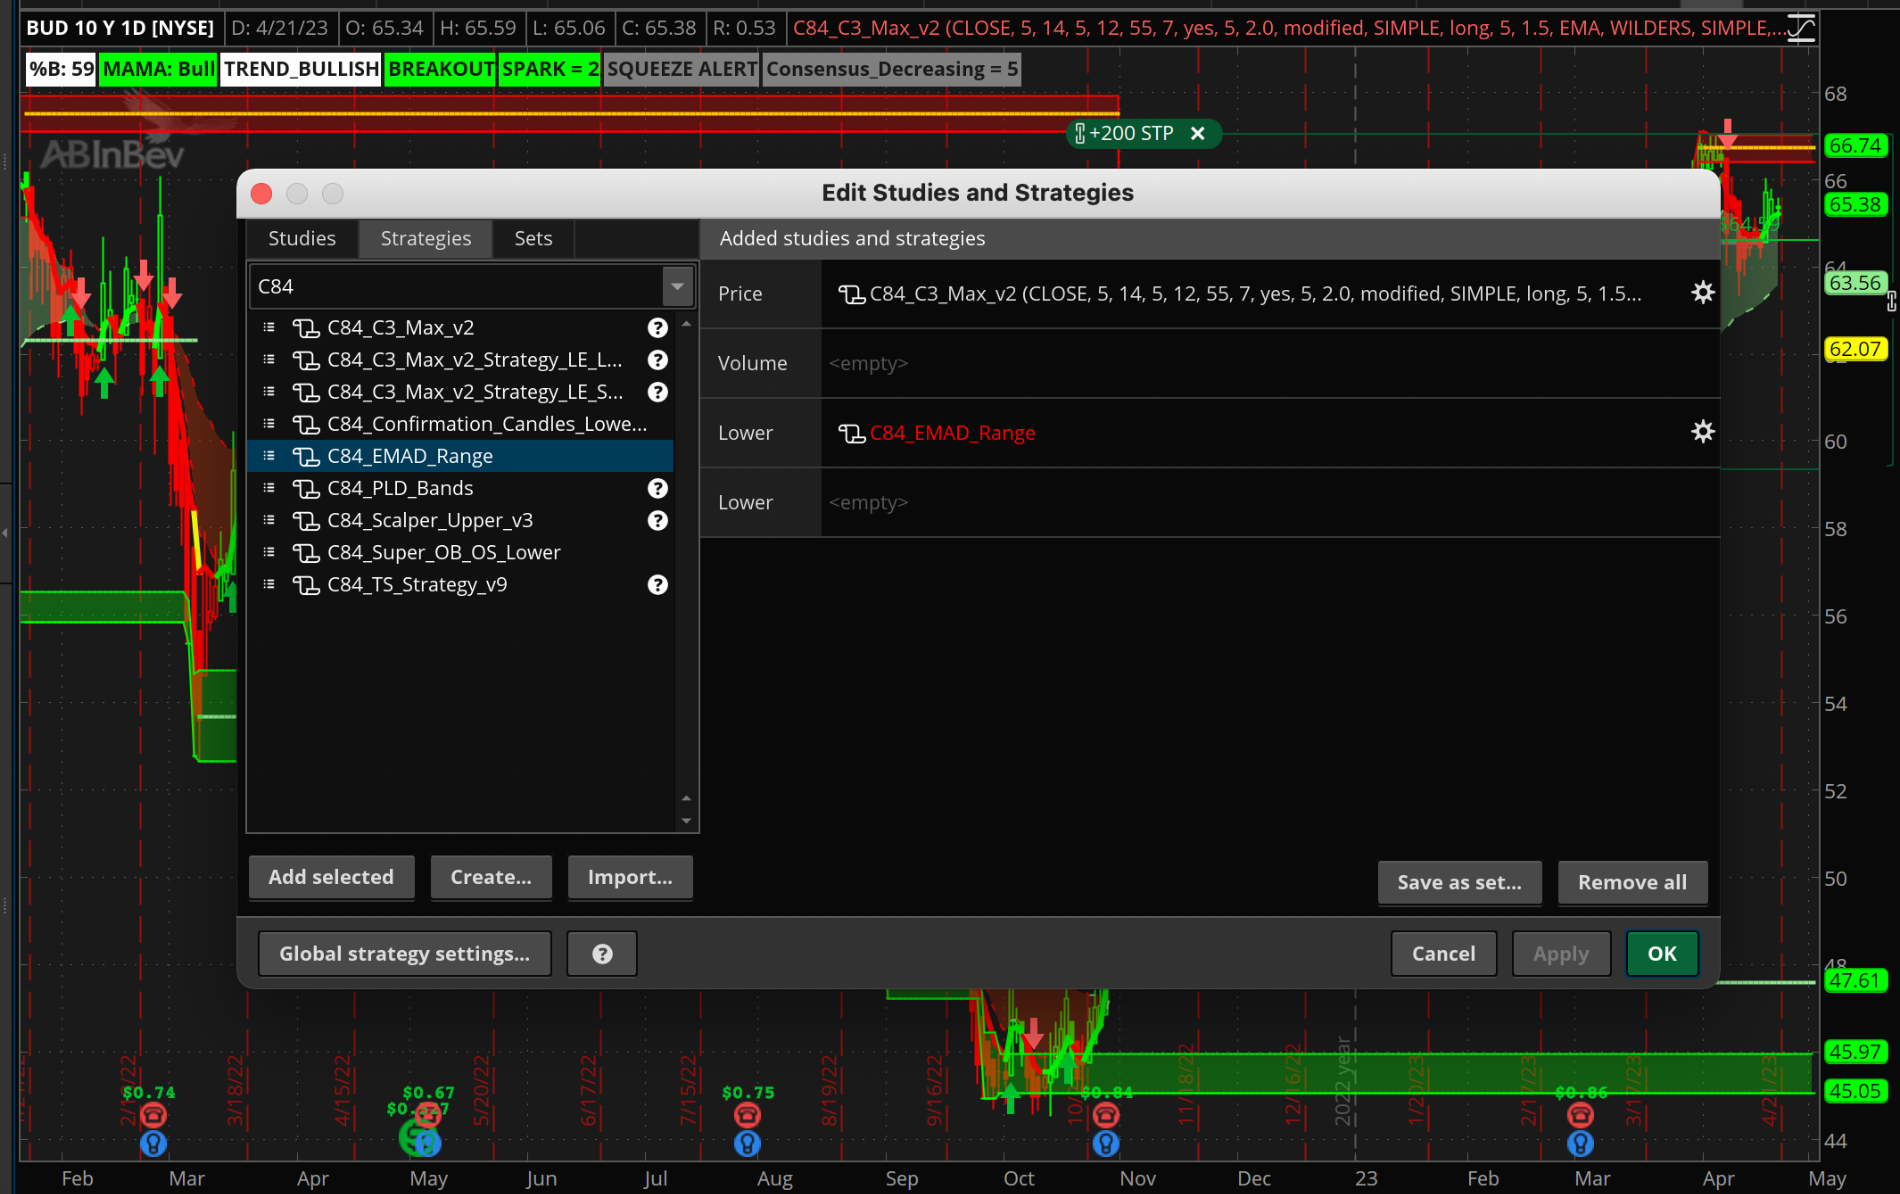
Task: Click list handle icon beside C84_Super_OB_OS_Lower
Action: (x=268, y=552)
